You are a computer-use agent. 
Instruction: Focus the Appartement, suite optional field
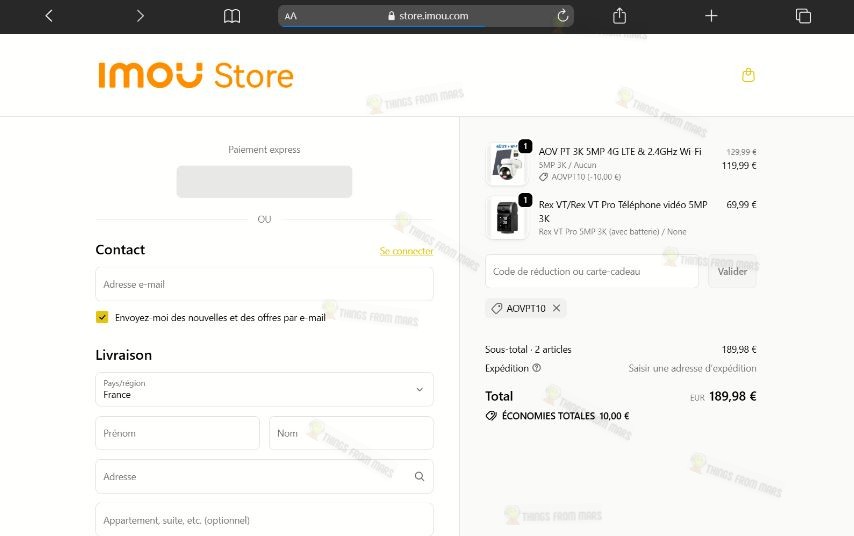(x=264, y=520)
